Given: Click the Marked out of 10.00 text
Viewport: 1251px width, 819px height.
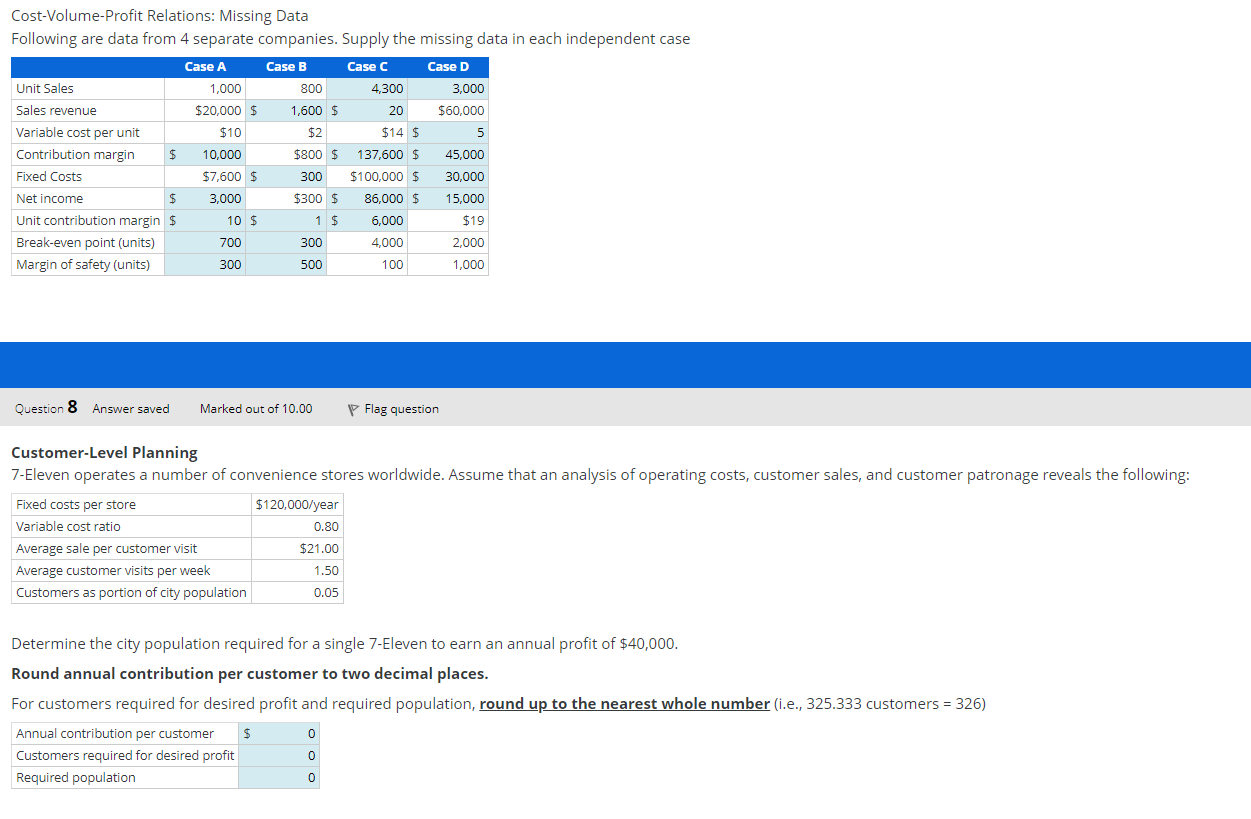Looking at the screenshot, I should click(255, 408).
